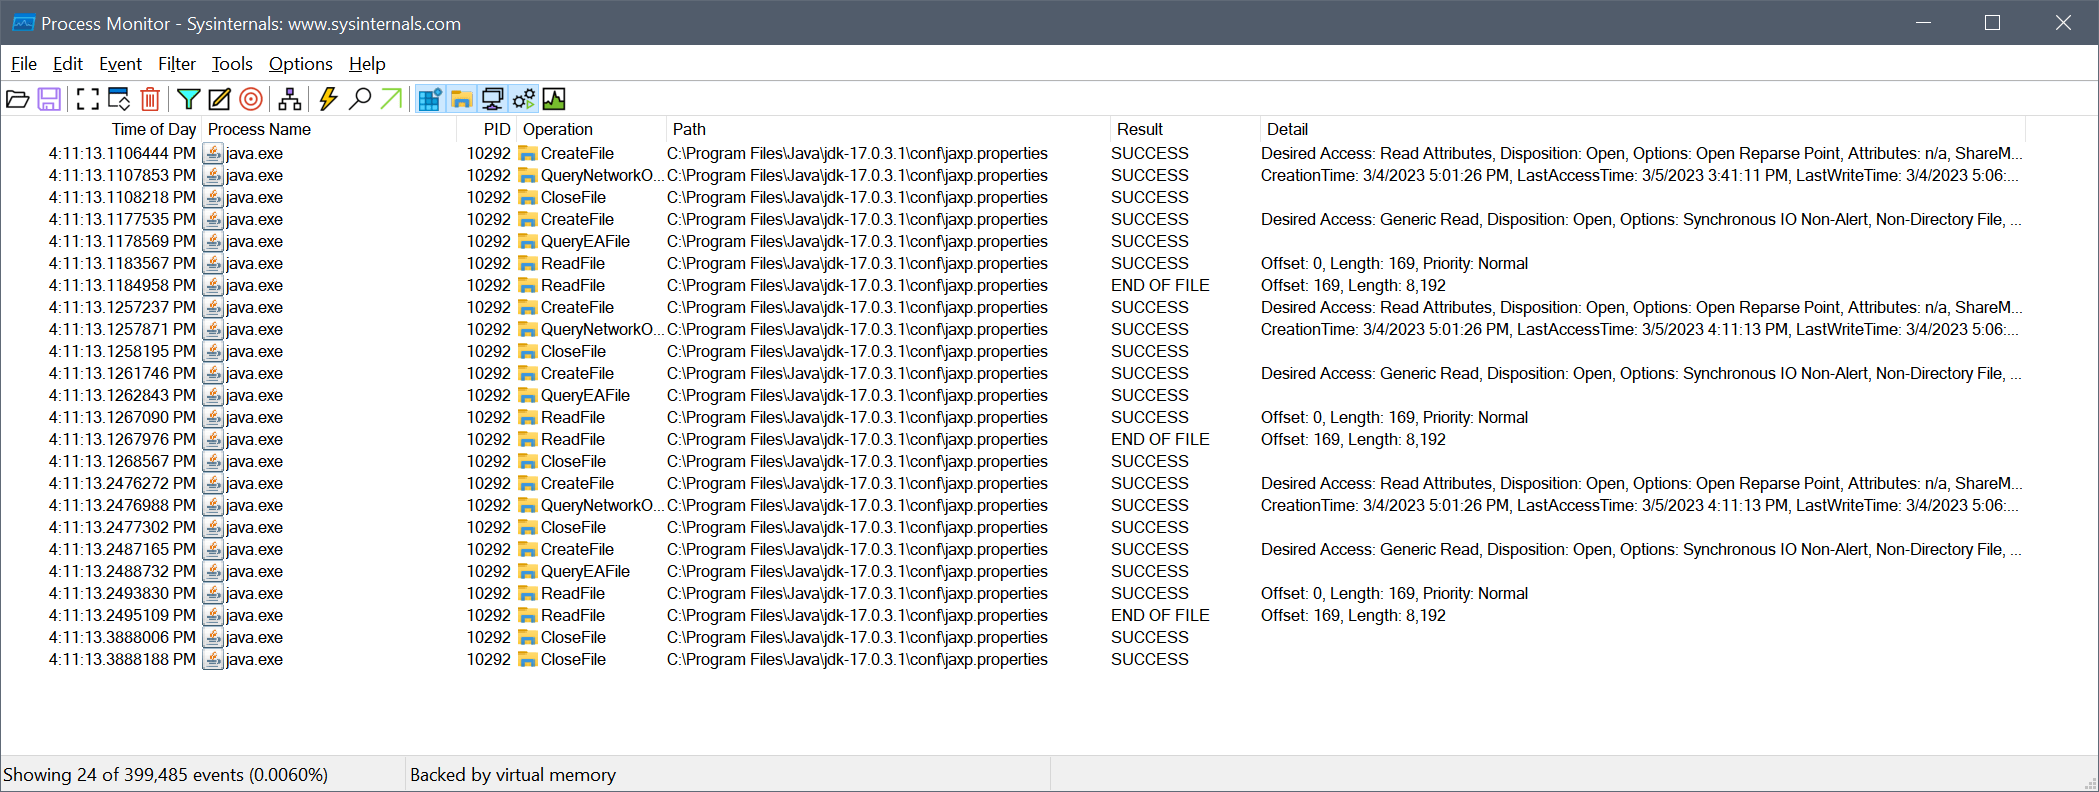Click SUCCESS result at 4:11:13.2477302 PM
The width and height of the screenshot is (2099, 792).
coord(1150,527)
